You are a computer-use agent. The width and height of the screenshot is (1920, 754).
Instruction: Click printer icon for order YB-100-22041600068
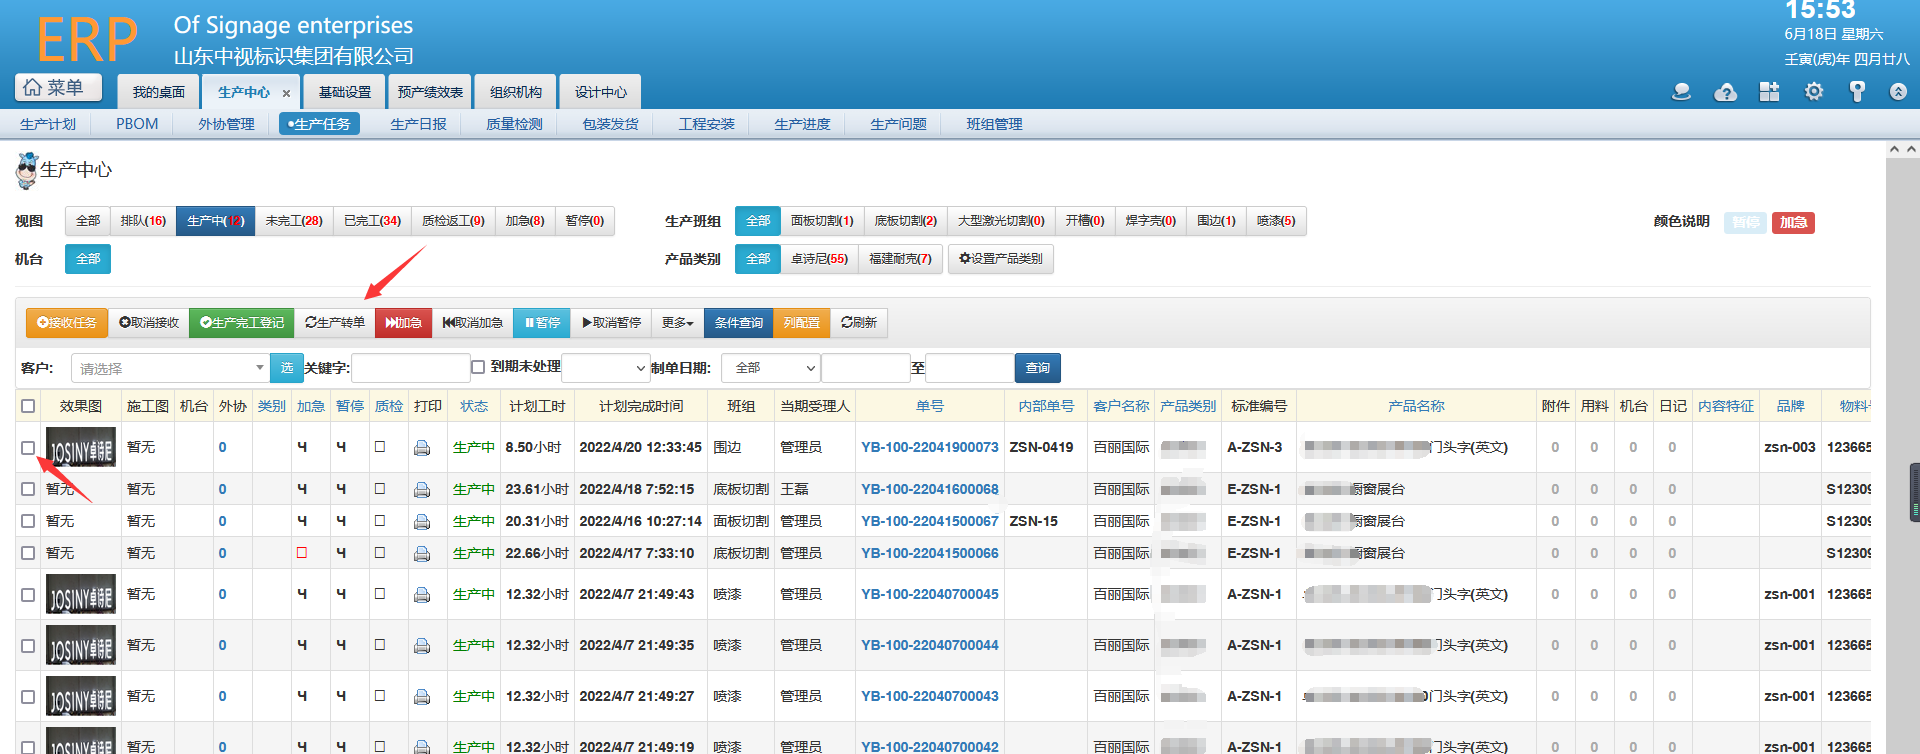click(x=422, y=490)
